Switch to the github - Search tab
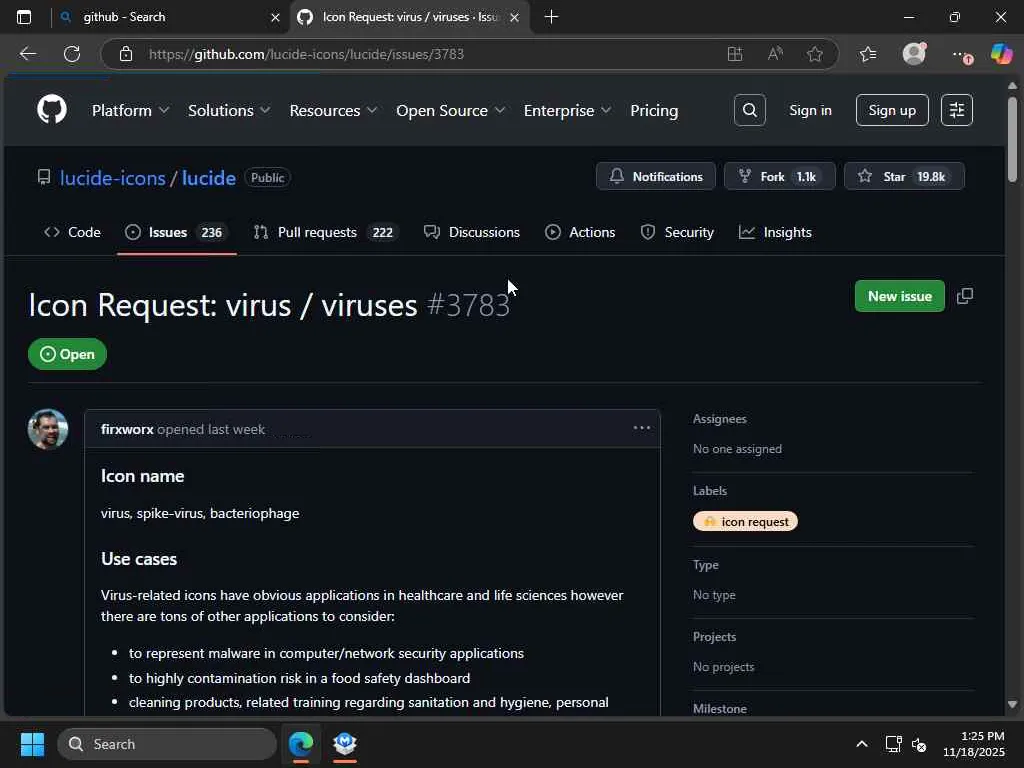This screenshot has width=1024, height=768. pos(170,17)
